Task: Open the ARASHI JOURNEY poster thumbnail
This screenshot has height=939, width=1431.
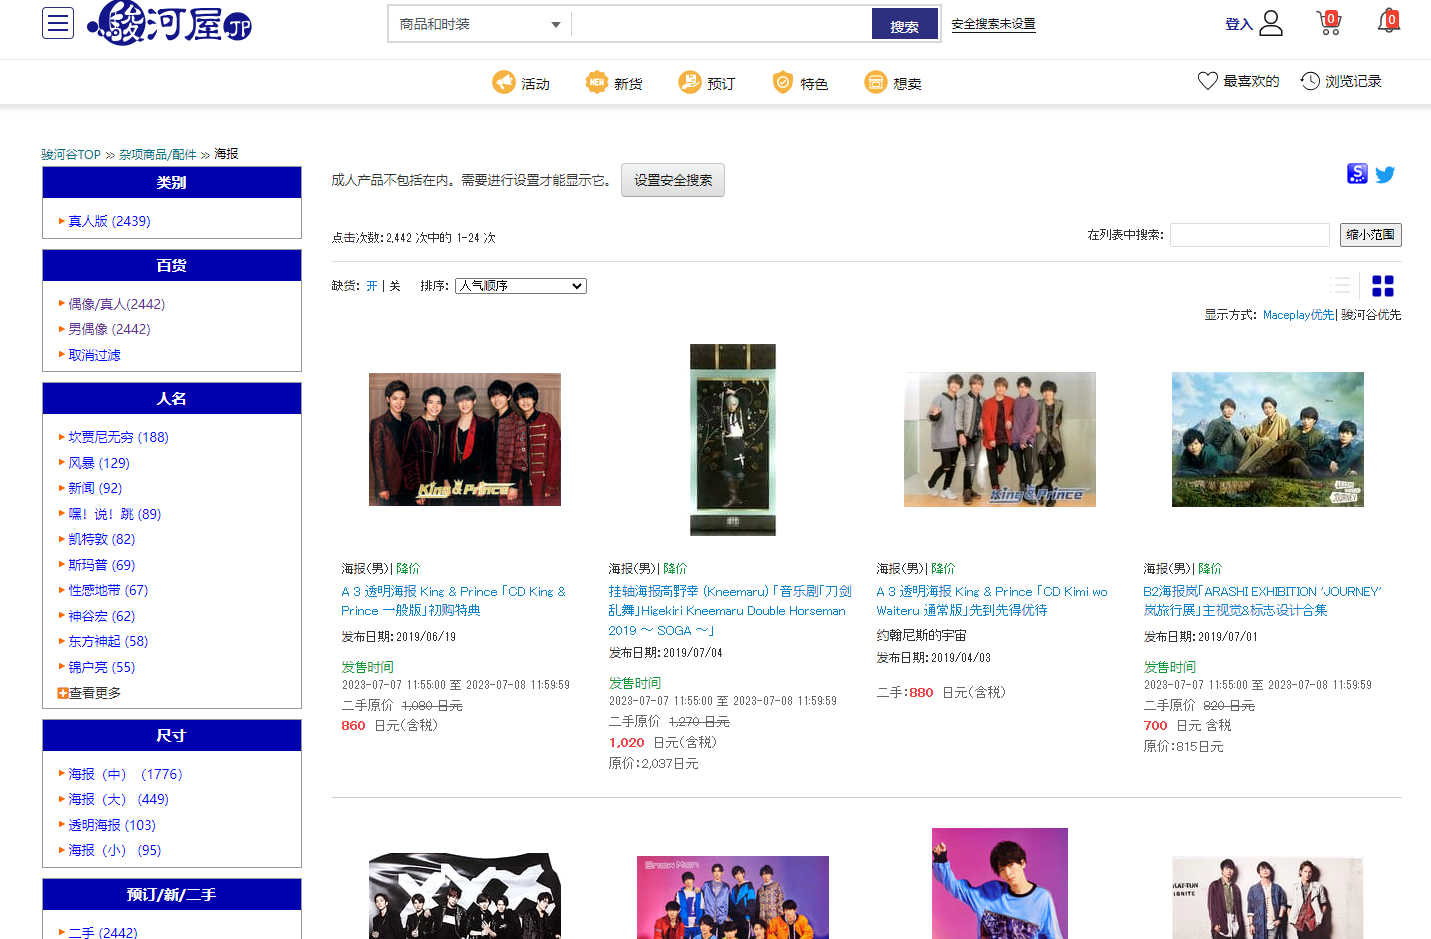Action: point(1268,439)
